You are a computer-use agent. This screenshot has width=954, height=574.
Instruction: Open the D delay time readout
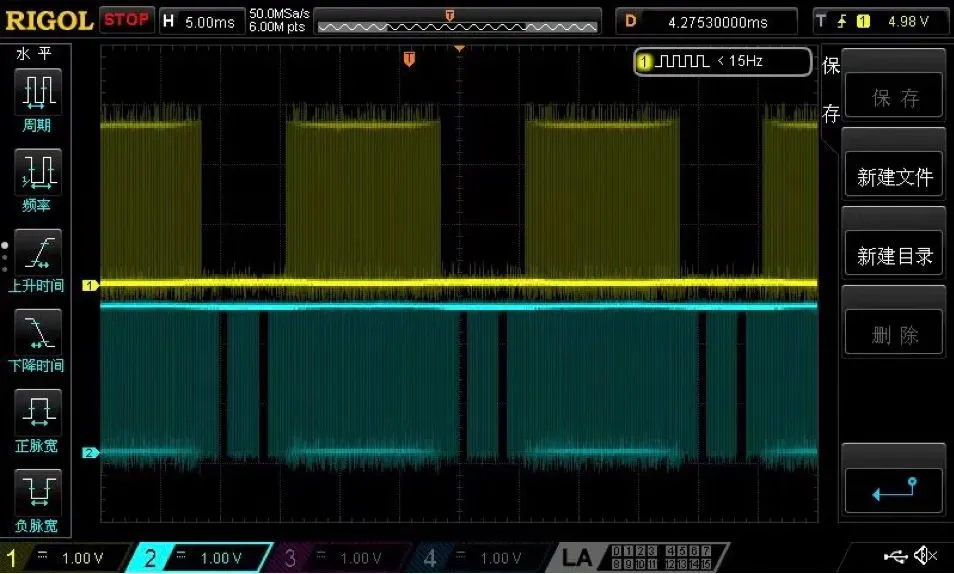706,22
